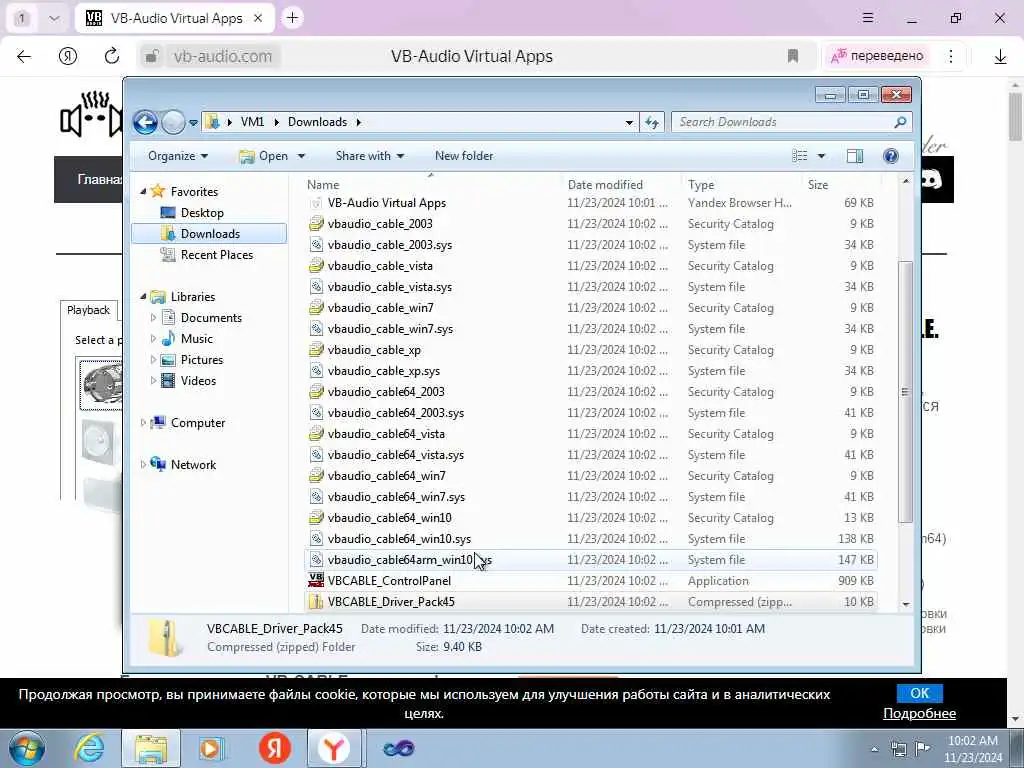Open recent locations dropdown beside forward arrow
The width and height of the screenshot is (1024, 768).
[193, 123]
